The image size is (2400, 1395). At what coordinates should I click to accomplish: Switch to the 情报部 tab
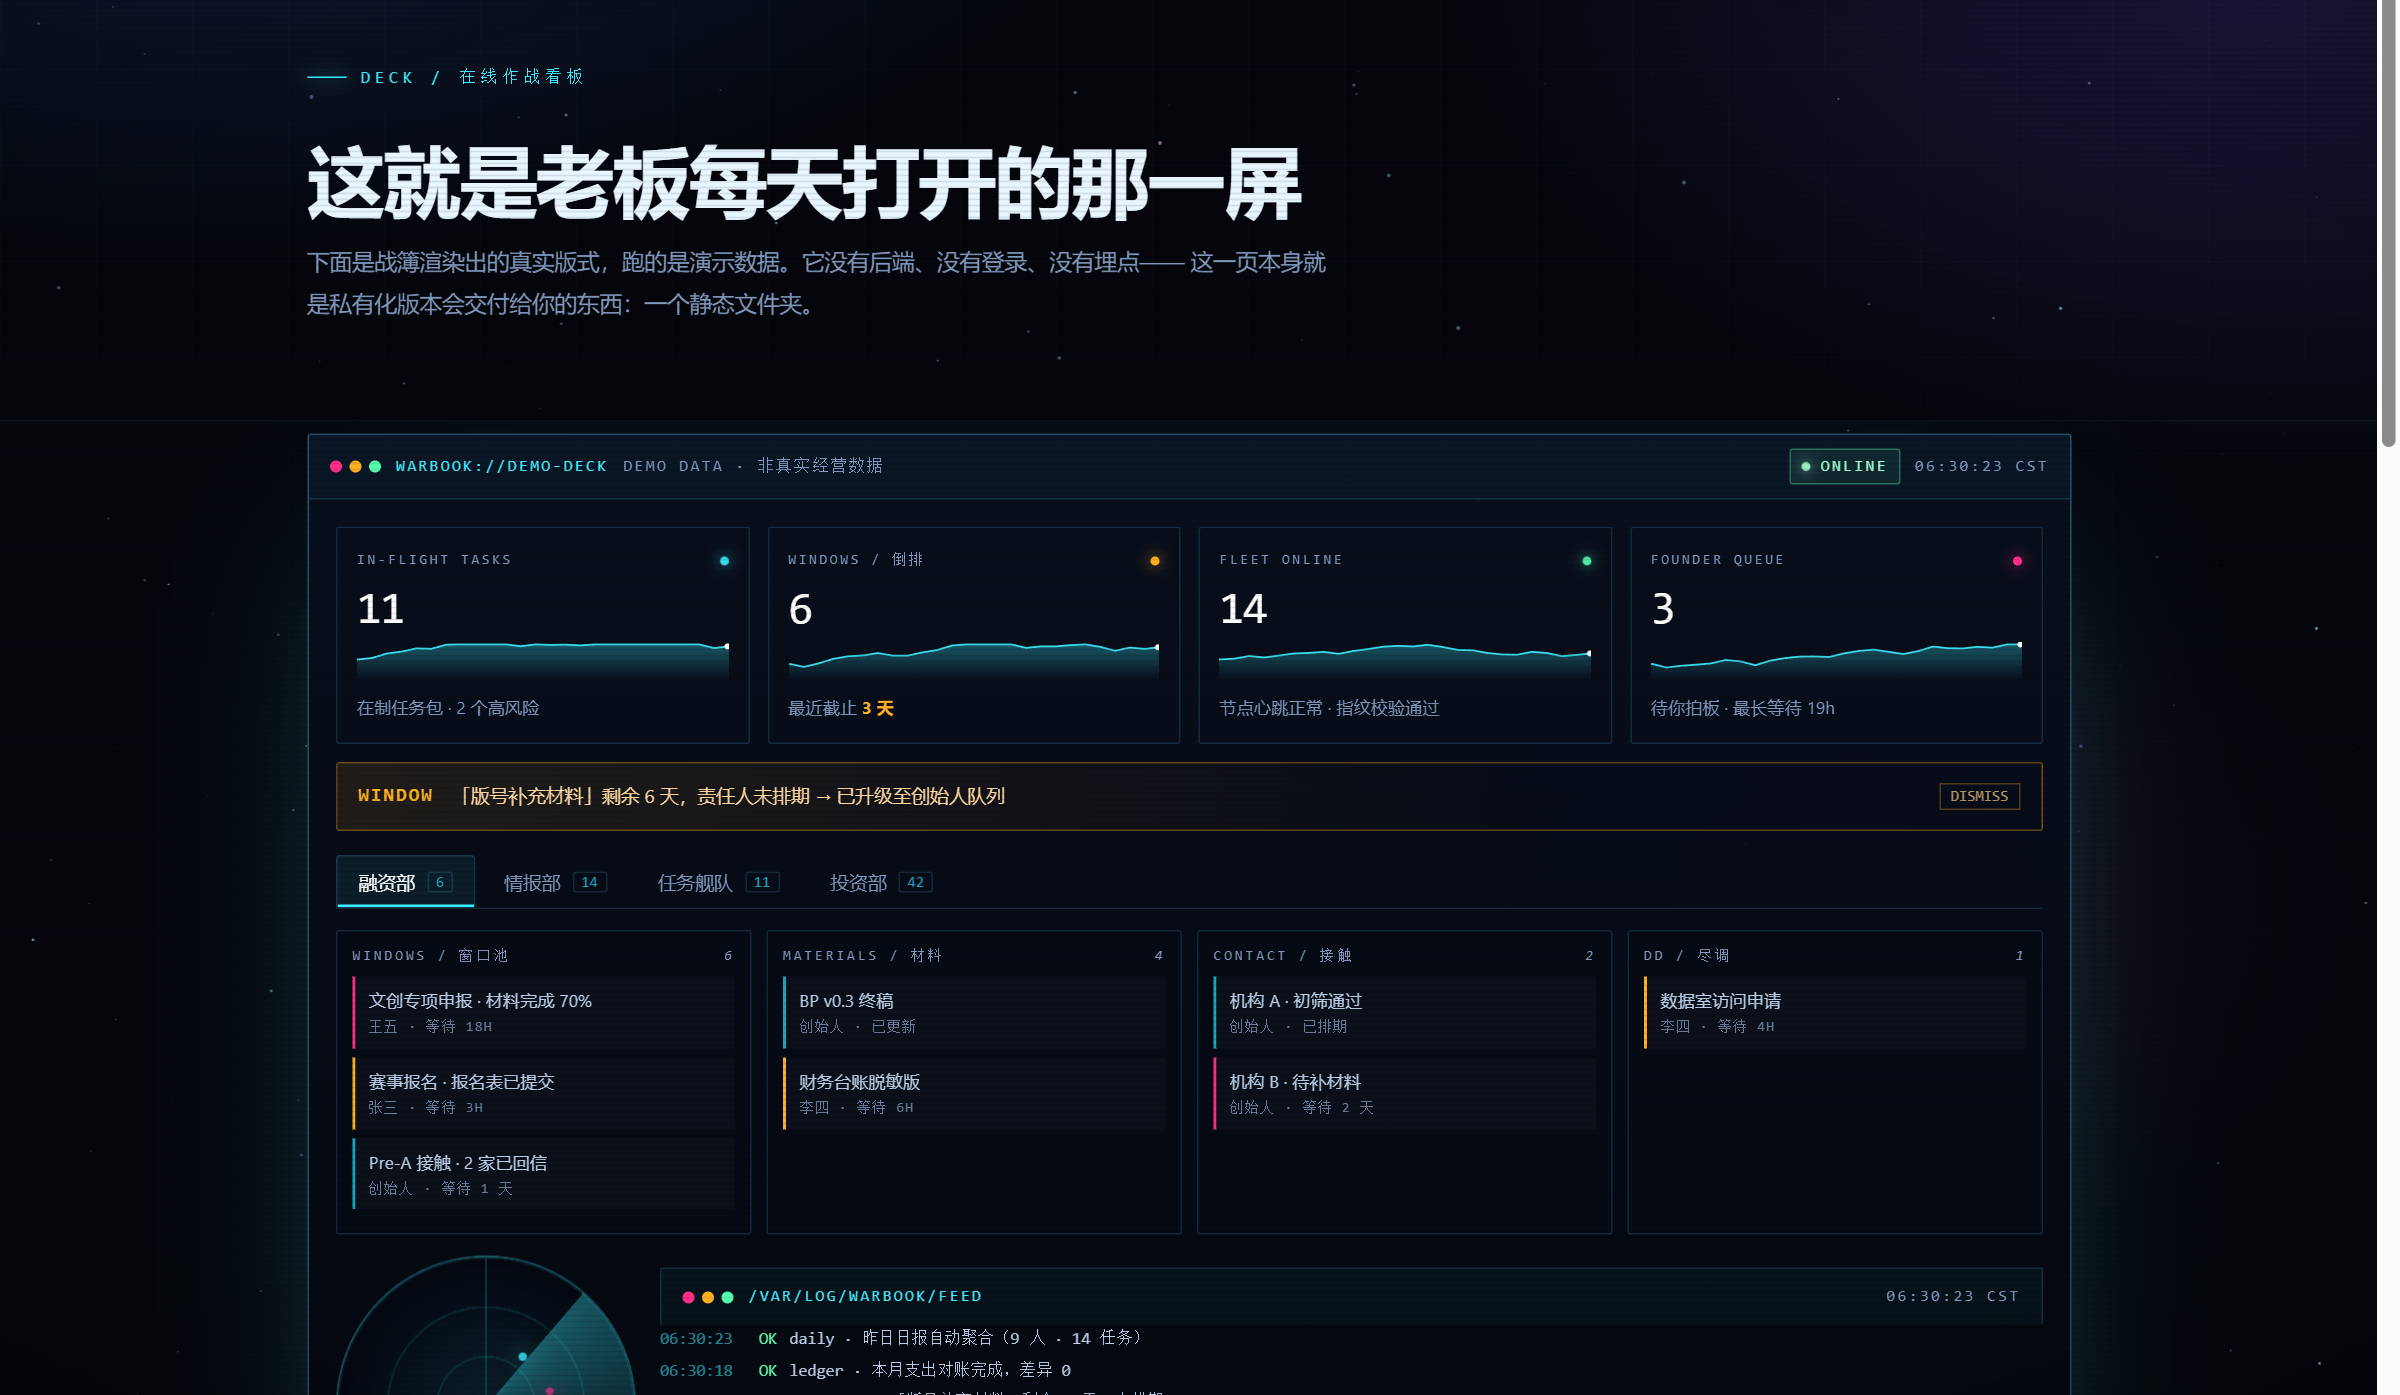click(x=555, y=882)
